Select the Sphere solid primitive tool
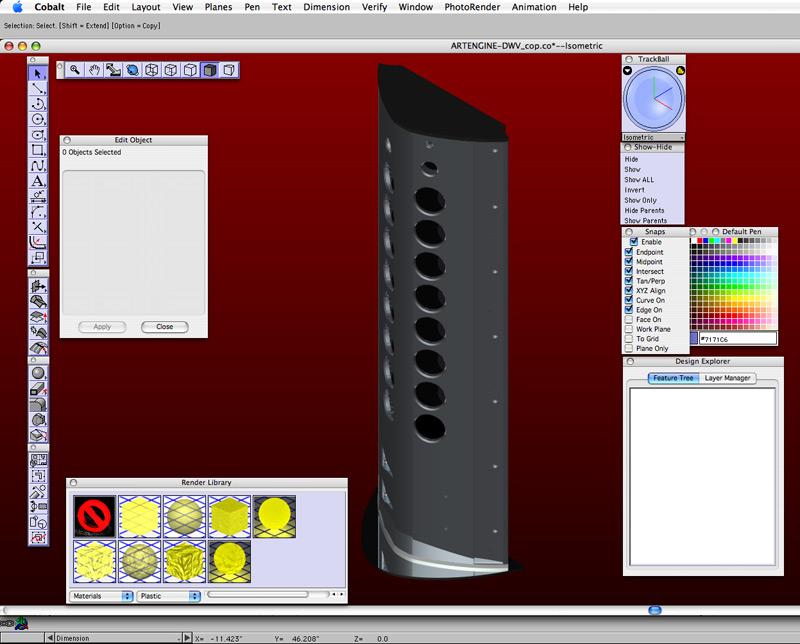This screenshot has height=644, width=800. 38,372
